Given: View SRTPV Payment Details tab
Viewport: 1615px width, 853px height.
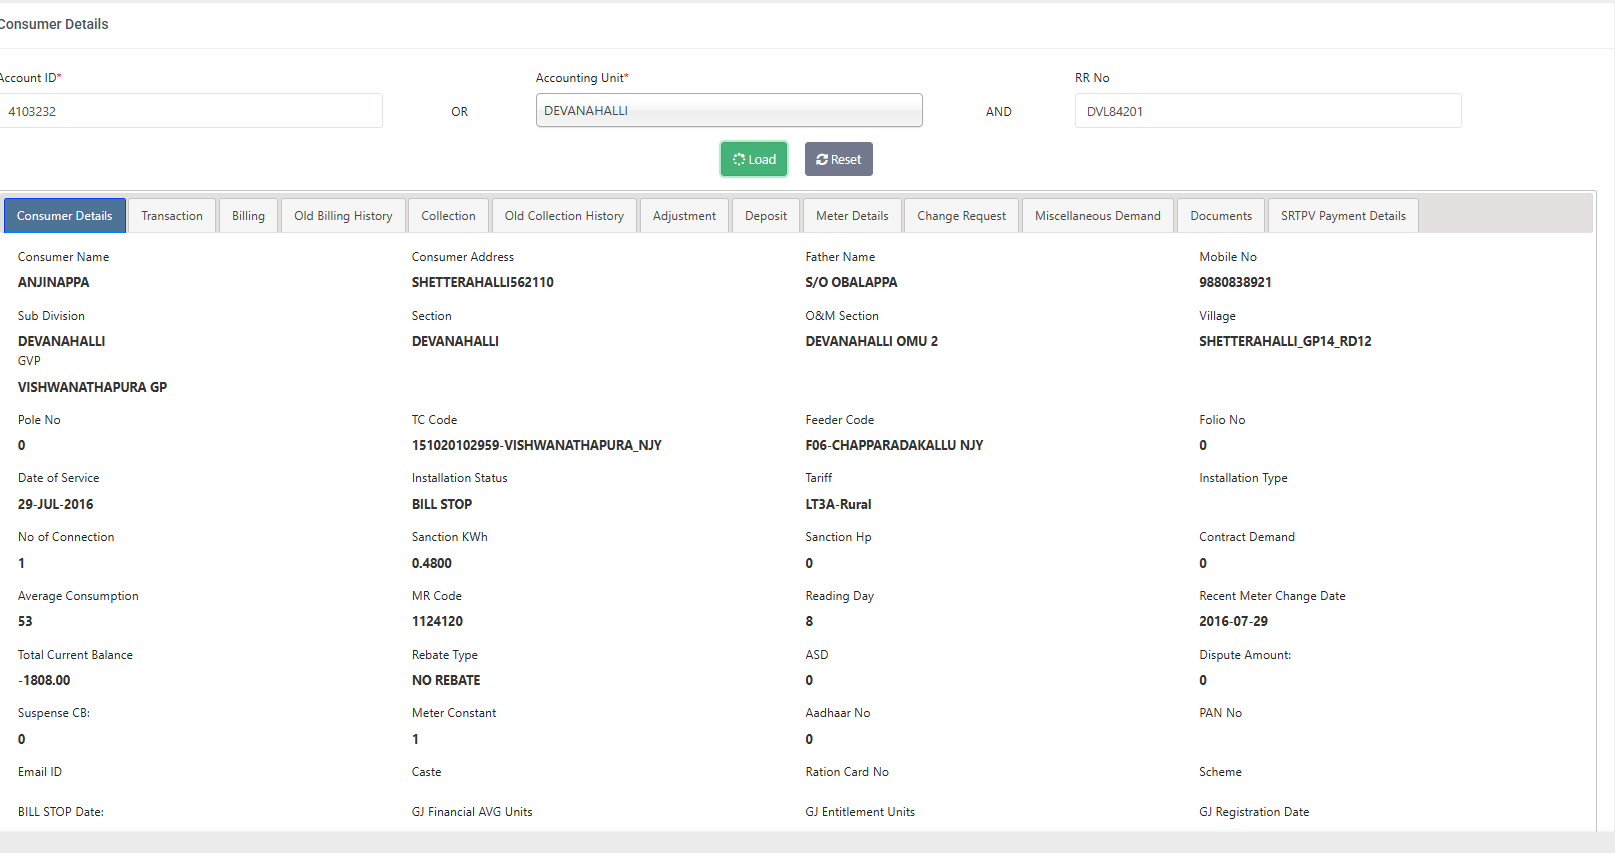Looking at the screenshot, I should click(x=1343, y=216).
